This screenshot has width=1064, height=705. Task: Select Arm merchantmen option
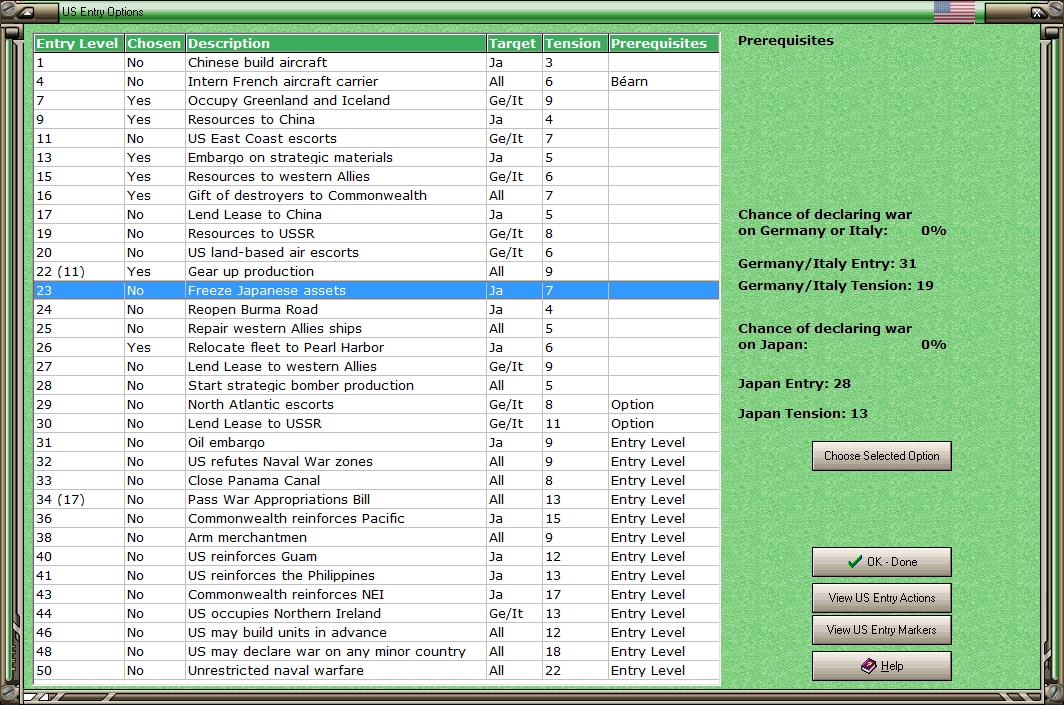(x=377, y=537)
